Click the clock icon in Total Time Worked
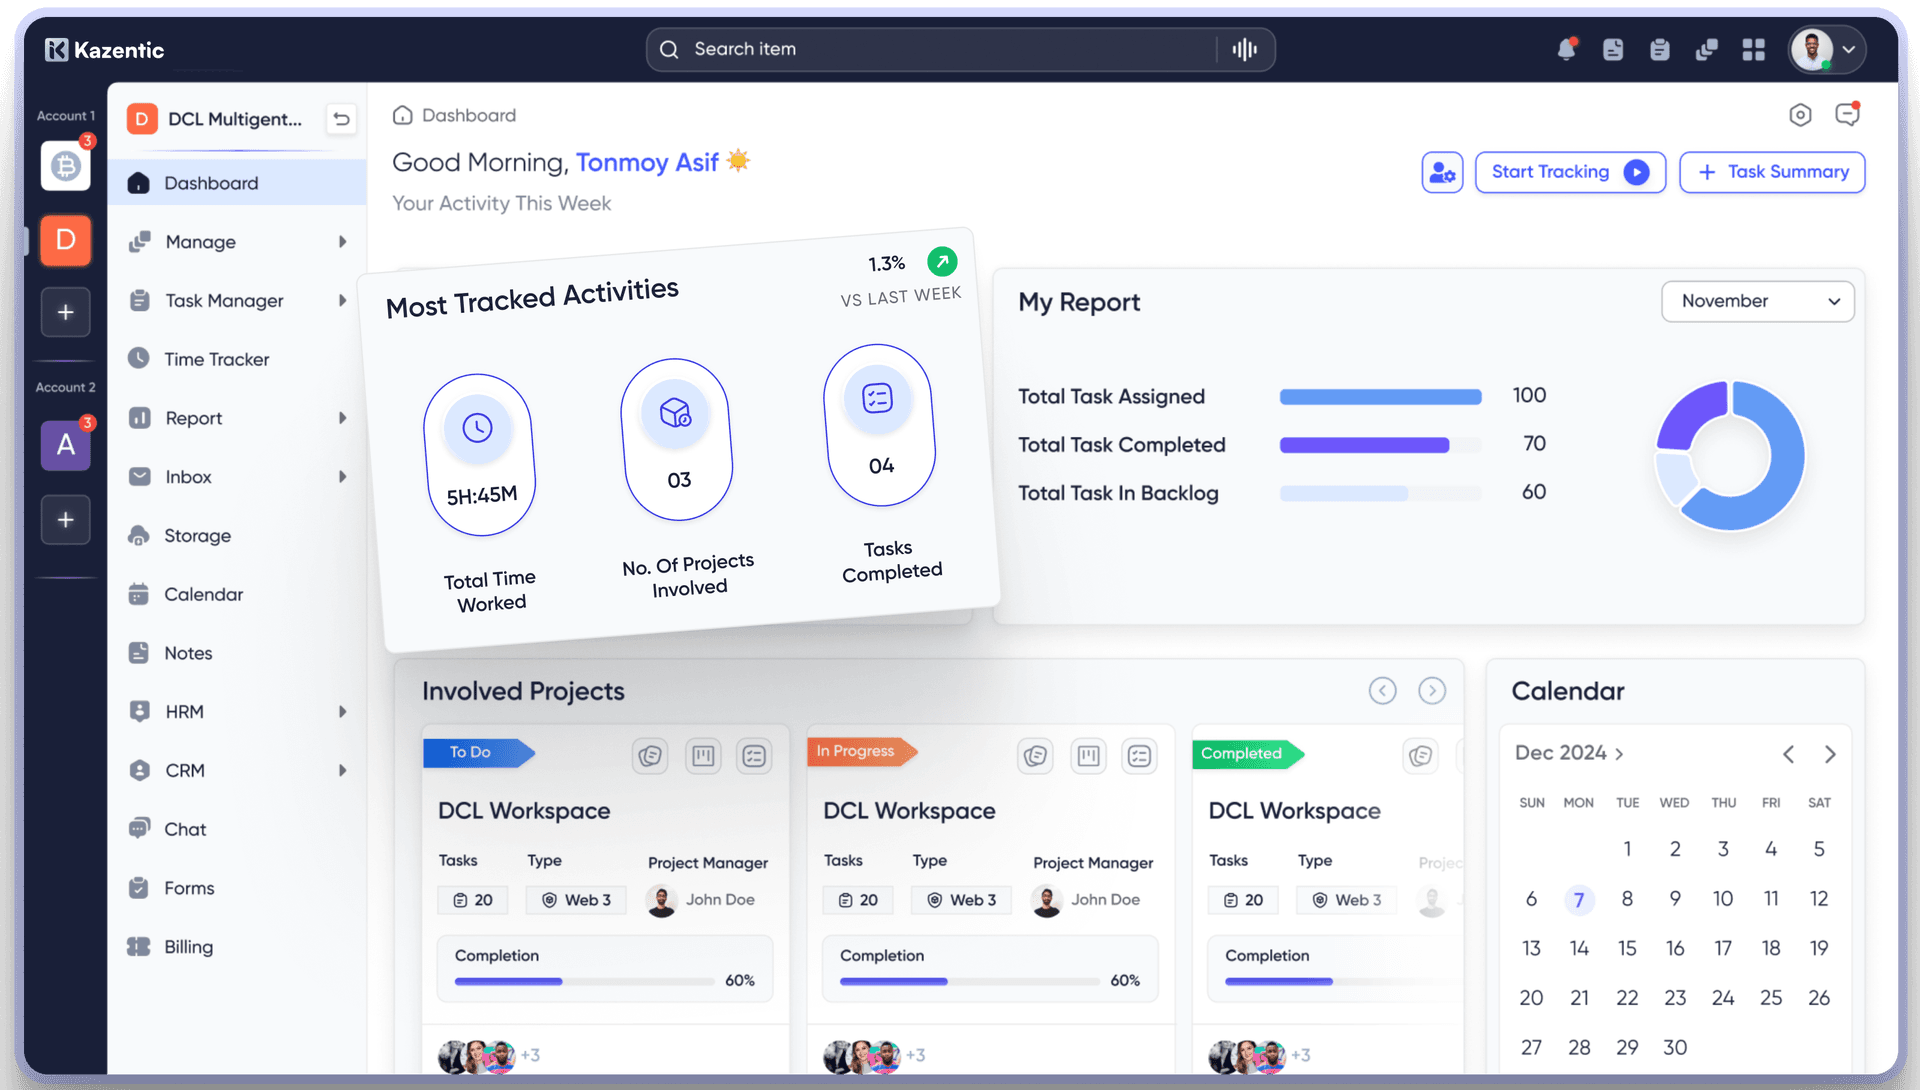This screenshot has width=1920, height=1090. point(478,428)
